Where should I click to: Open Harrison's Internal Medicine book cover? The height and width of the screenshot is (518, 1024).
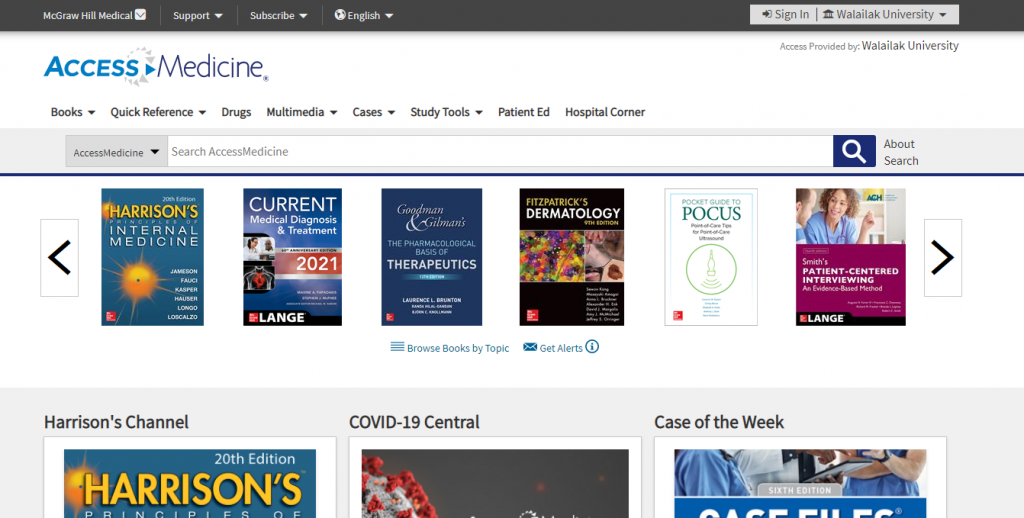coord(152,257)
